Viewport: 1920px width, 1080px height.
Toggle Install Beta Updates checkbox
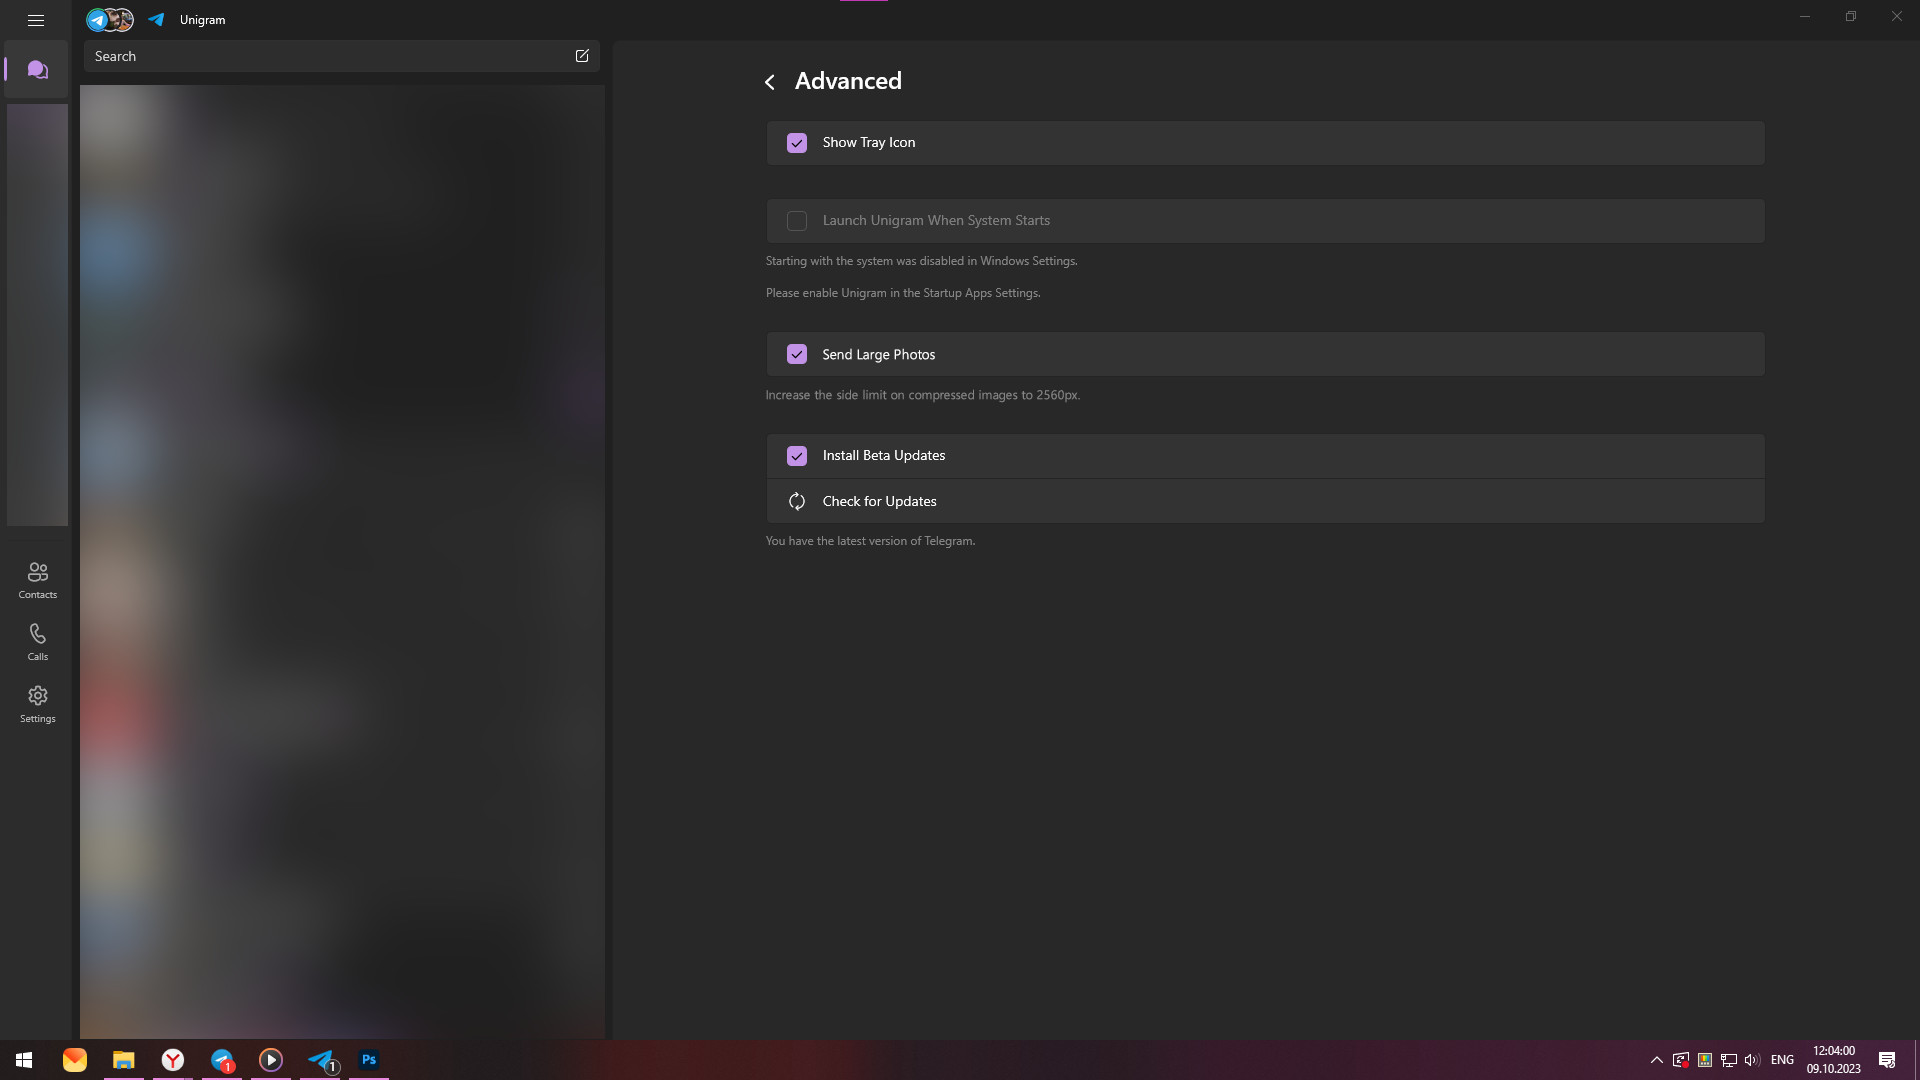pyautogui.click(x=797, y=456)
